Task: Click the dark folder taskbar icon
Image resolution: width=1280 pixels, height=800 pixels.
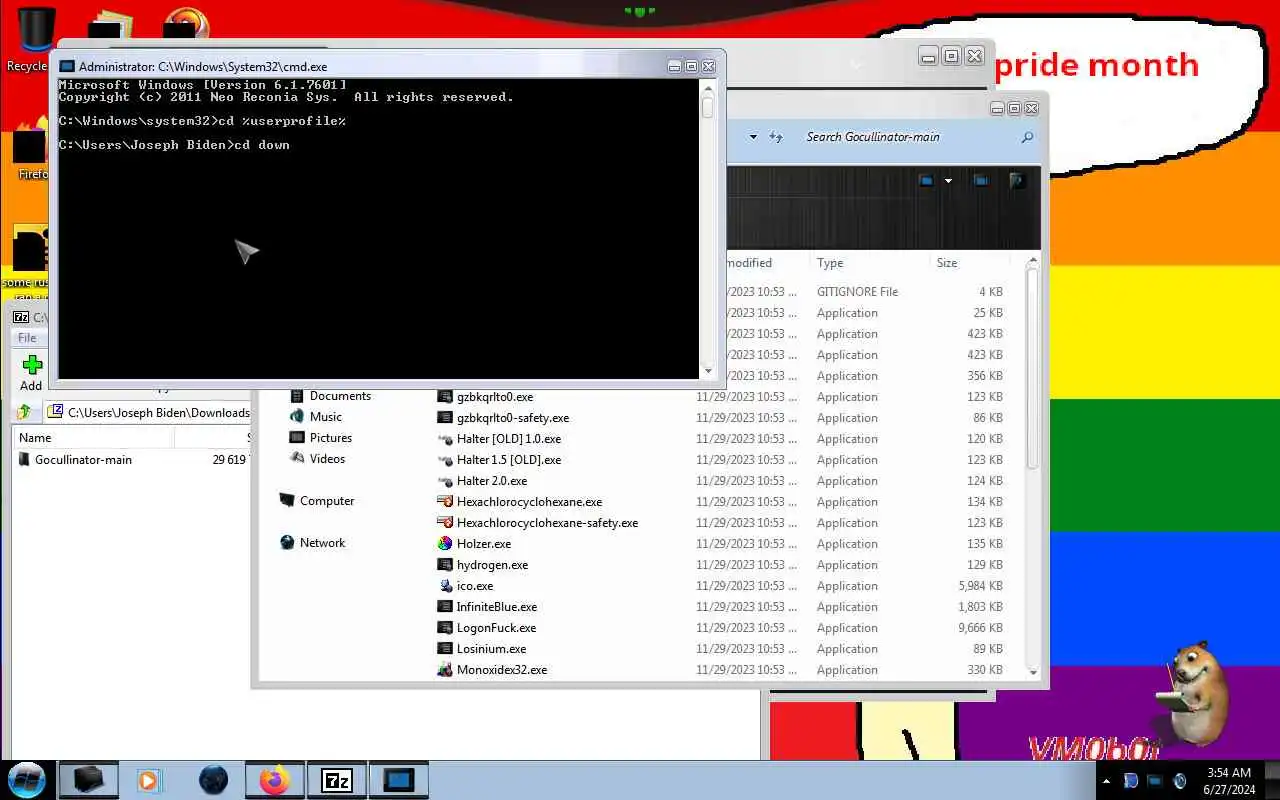Action: 89,780
